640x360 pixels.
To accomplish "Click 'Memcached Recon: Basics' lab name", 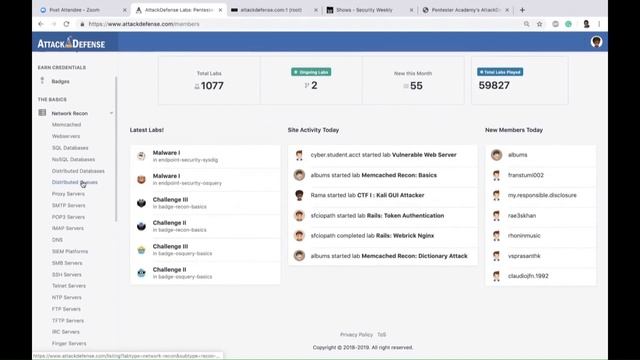I will pyautogui.click(x=399, y=175).
